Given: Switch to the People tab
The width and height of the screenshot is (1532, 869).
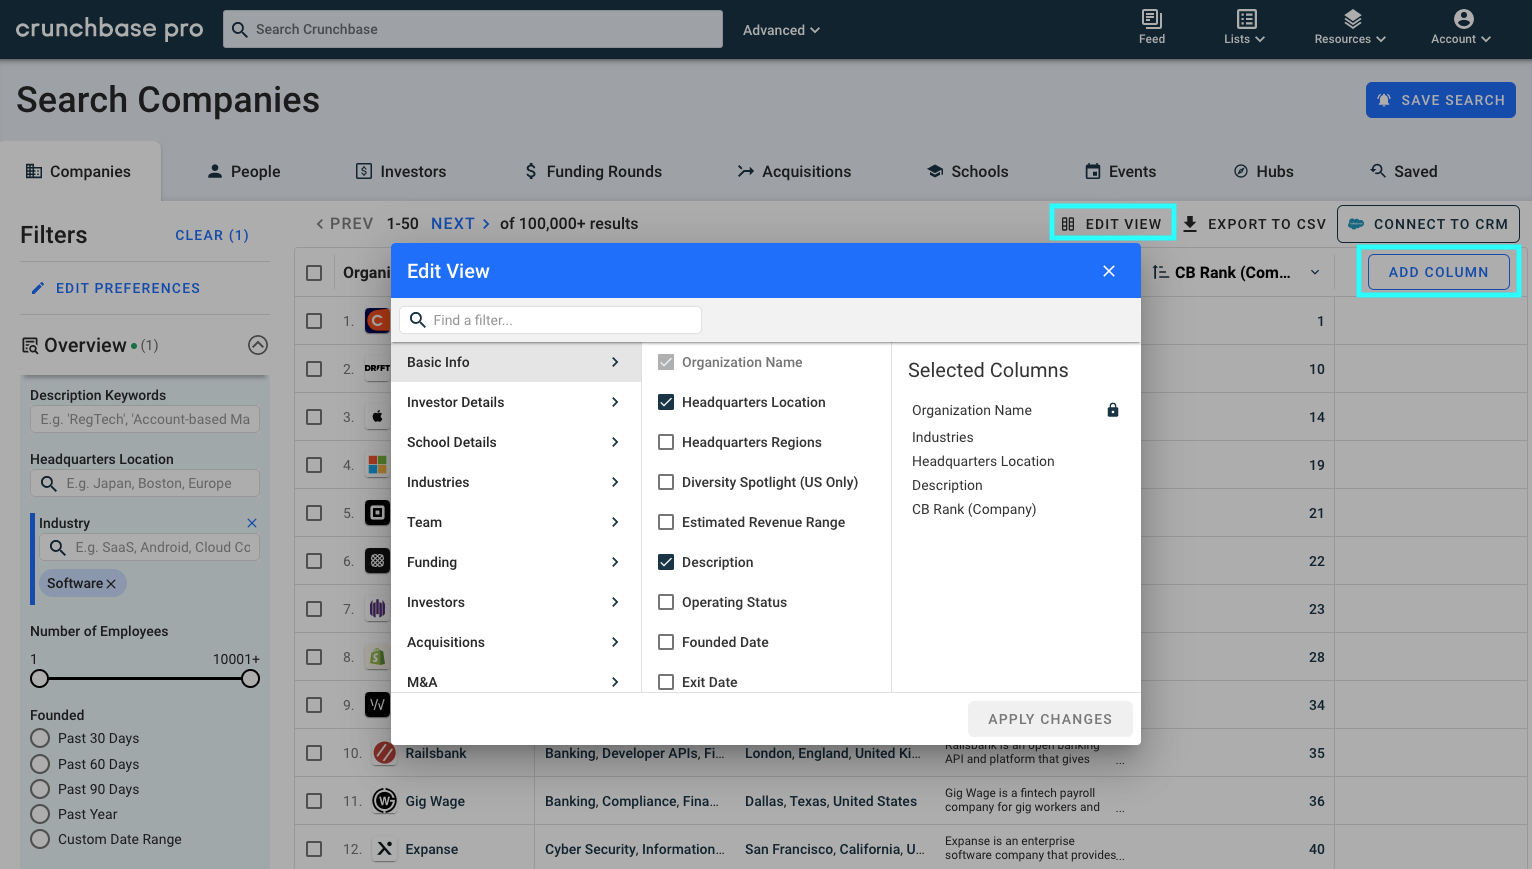Looking at the screenshot, I should tap(243, 171).
